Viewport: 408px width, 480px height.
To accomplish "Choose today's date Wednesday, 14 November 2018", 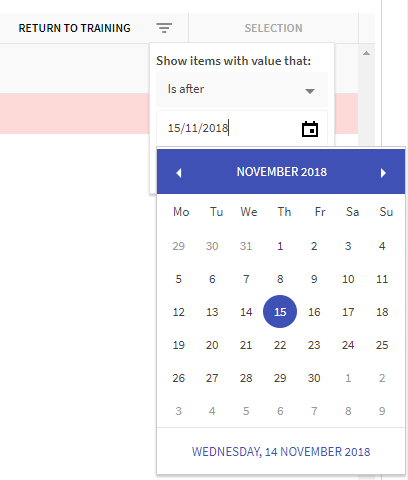I will point(281,452).
